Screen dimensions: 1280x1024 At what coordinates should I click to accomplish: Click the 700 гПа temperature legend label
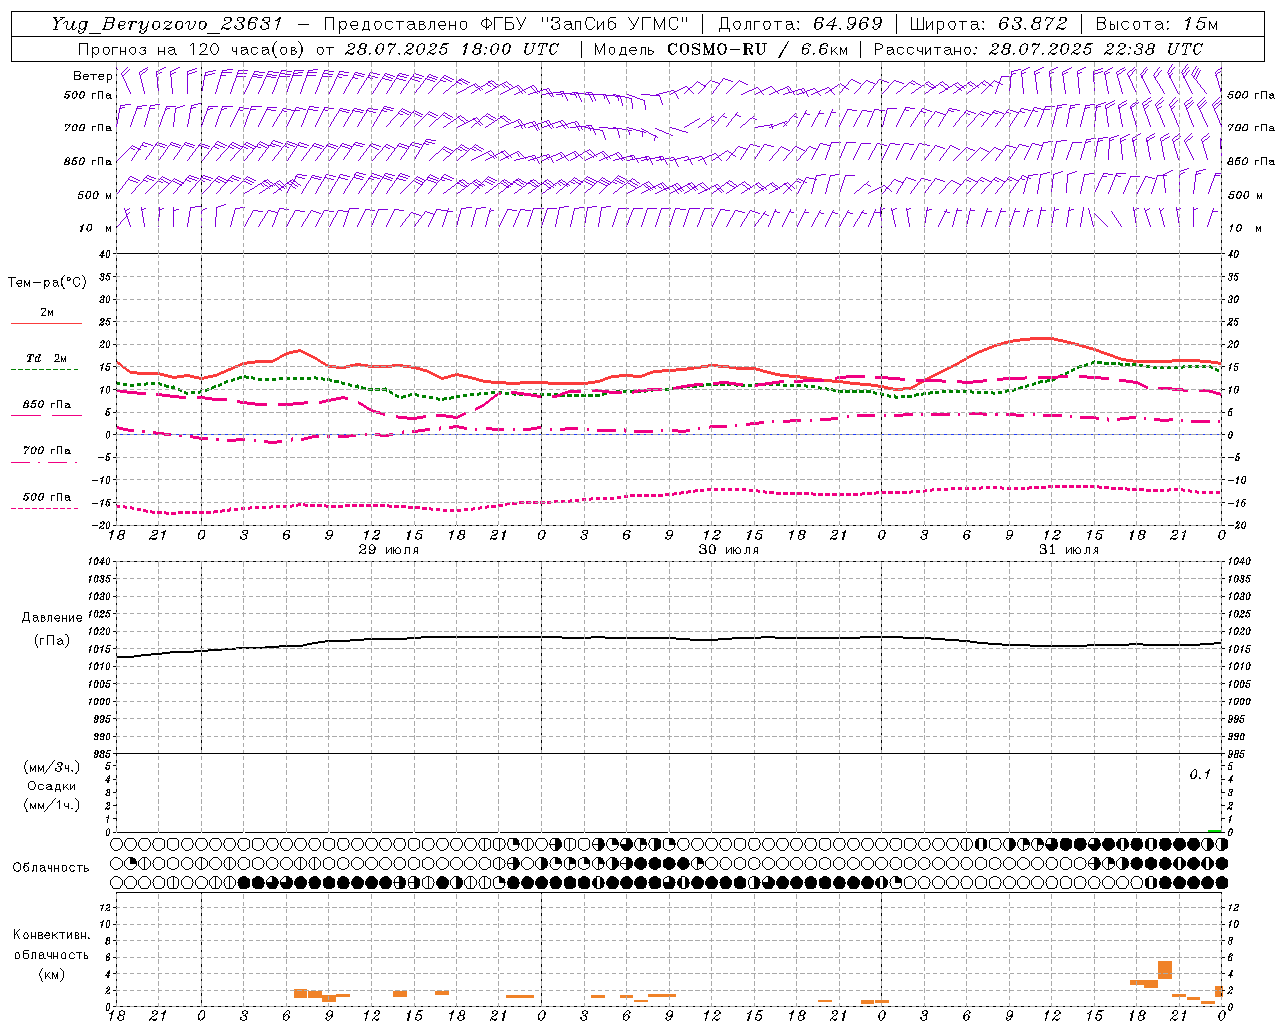pos(47,450)
